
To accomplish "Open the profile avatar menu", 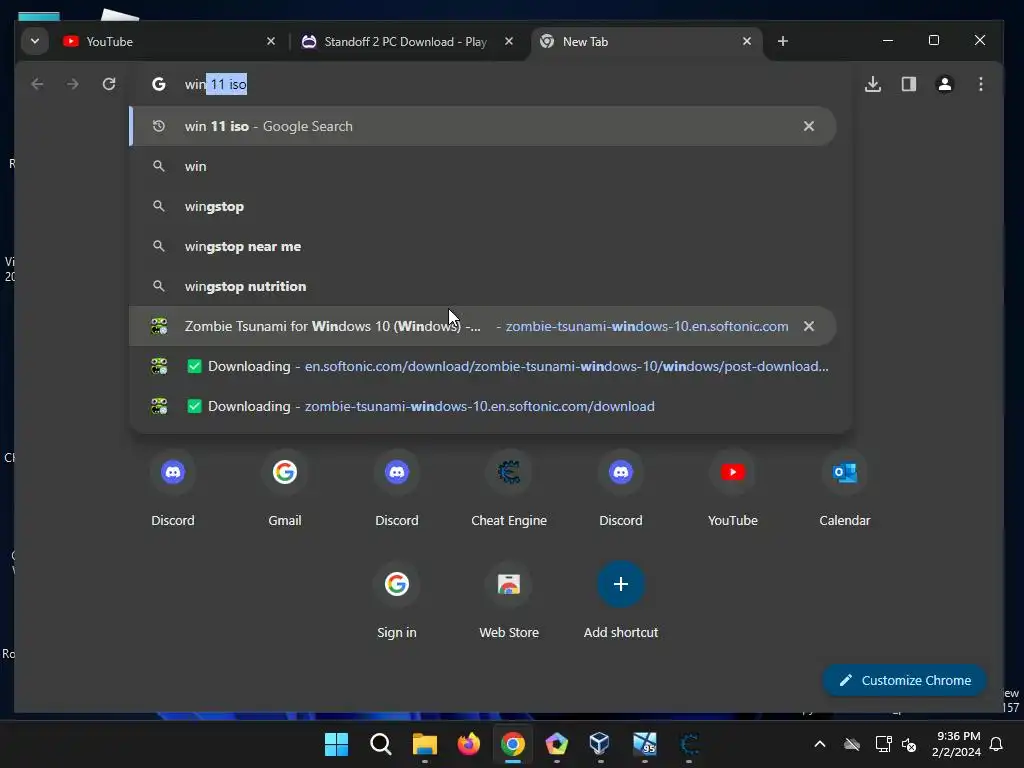I will click(x=944, y=84).
